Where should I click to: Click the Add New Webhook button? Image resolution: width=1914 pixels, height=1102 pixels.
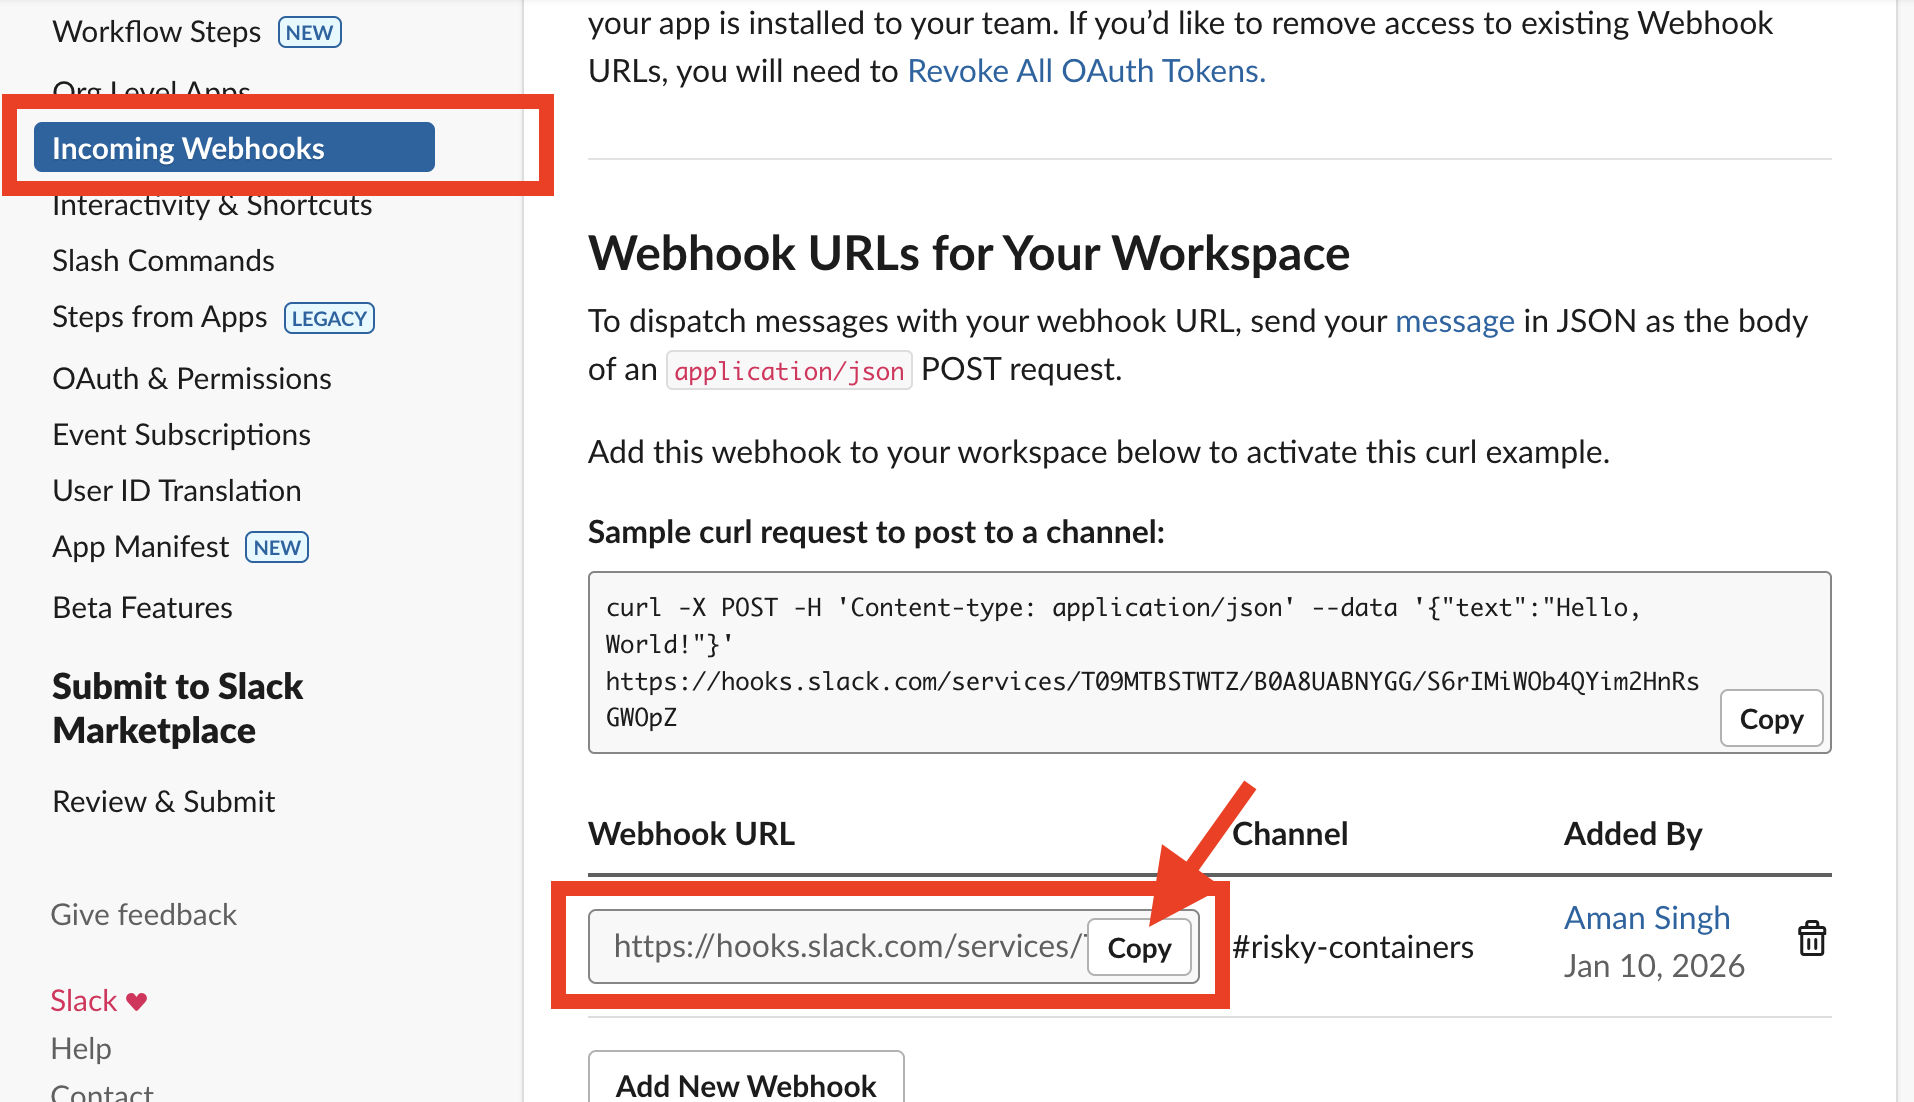[x=746, y=1084]
